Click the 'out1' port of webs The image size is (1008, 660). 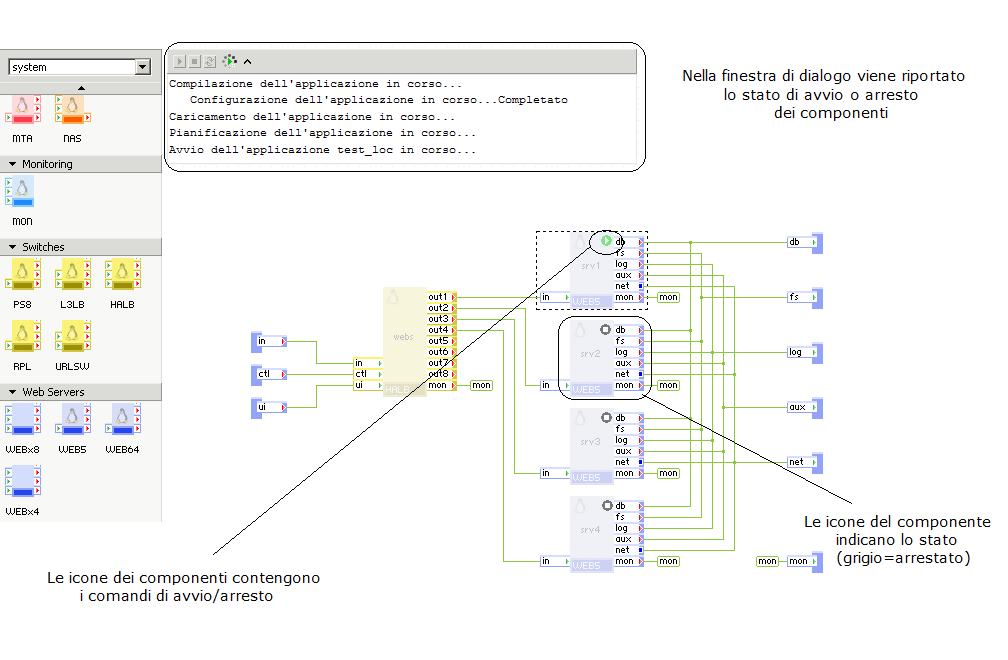coord(442,297)
